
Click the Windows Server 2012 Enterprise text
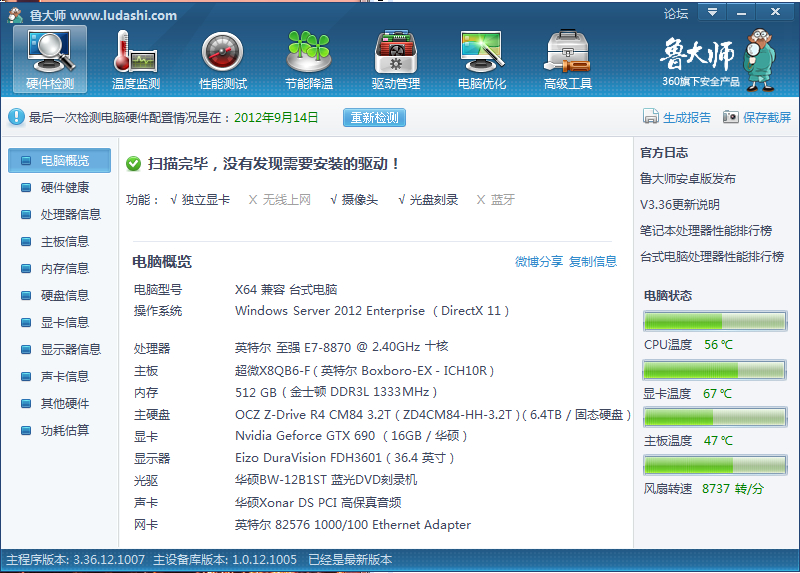[x=330, y=311]
